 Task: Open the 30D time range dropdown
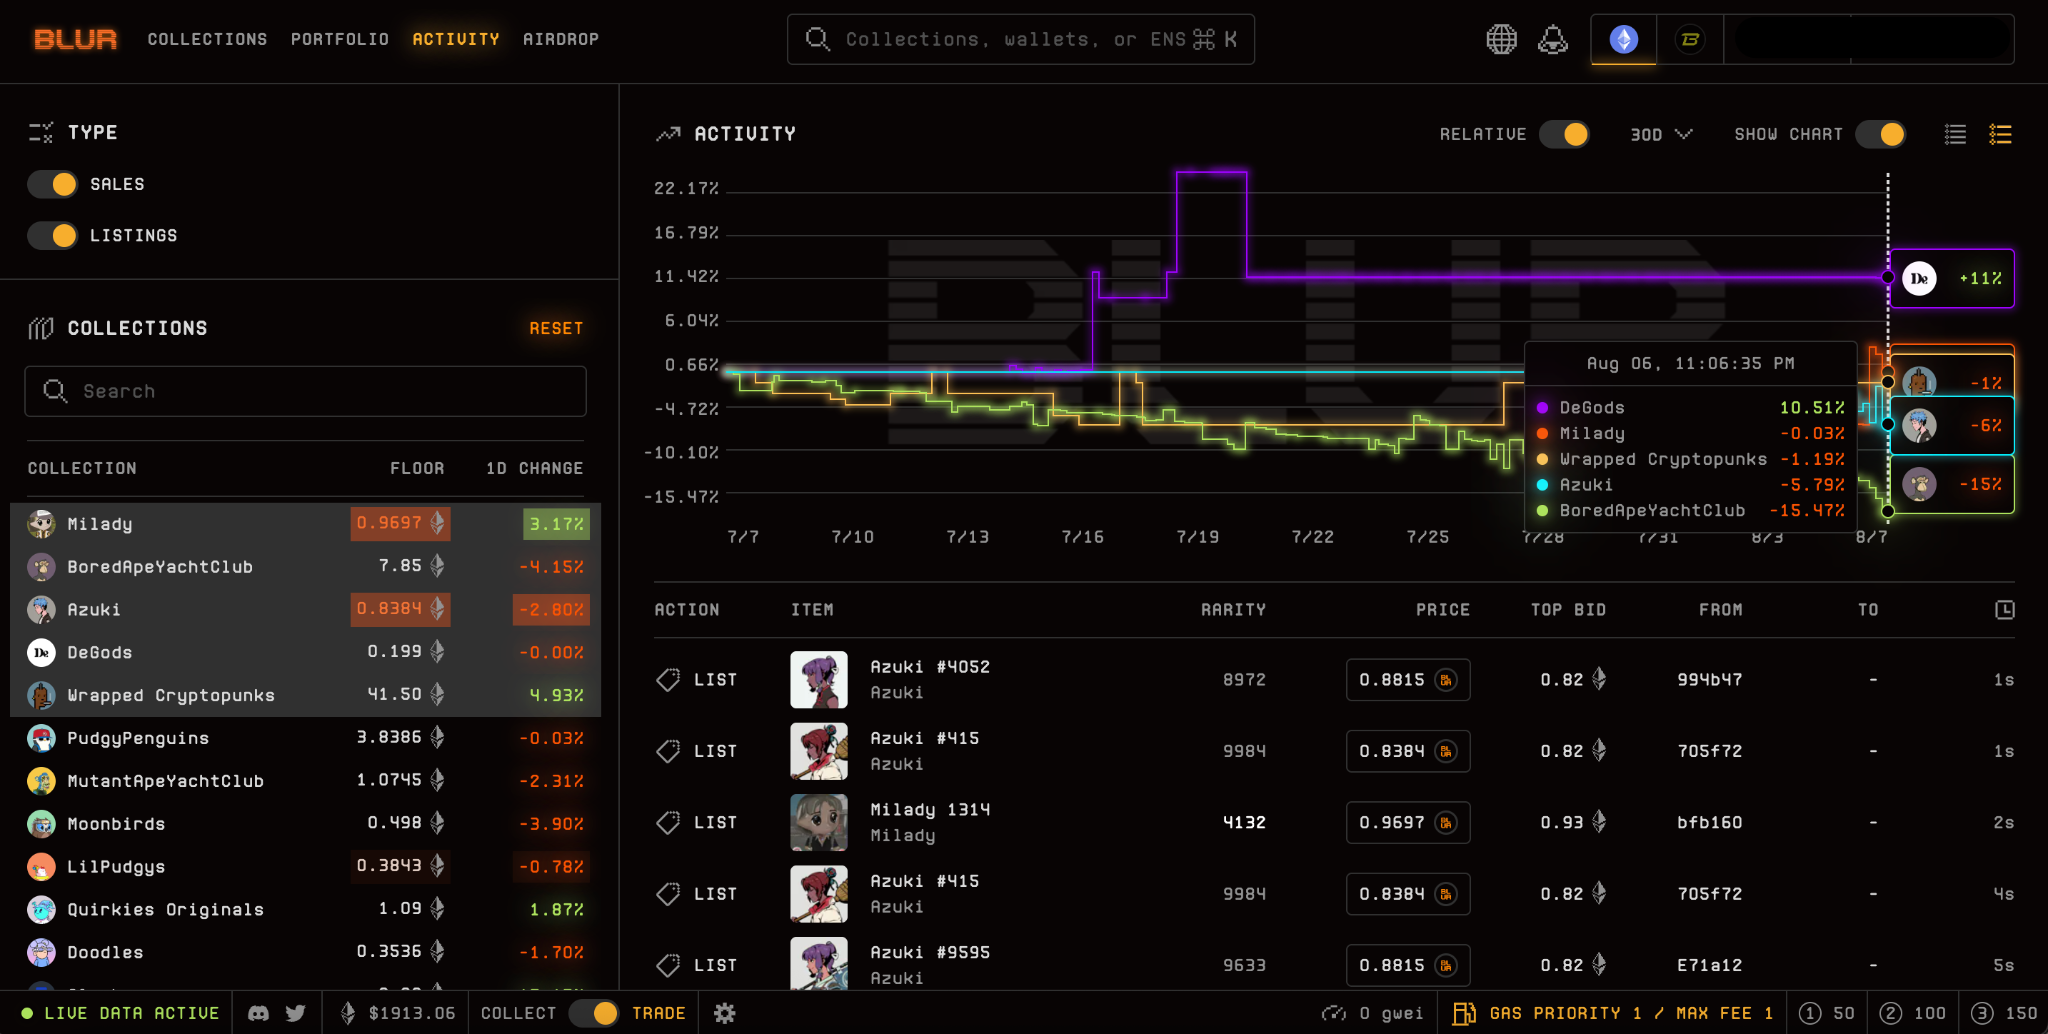pyautogui.click(x=1661, y=134)
